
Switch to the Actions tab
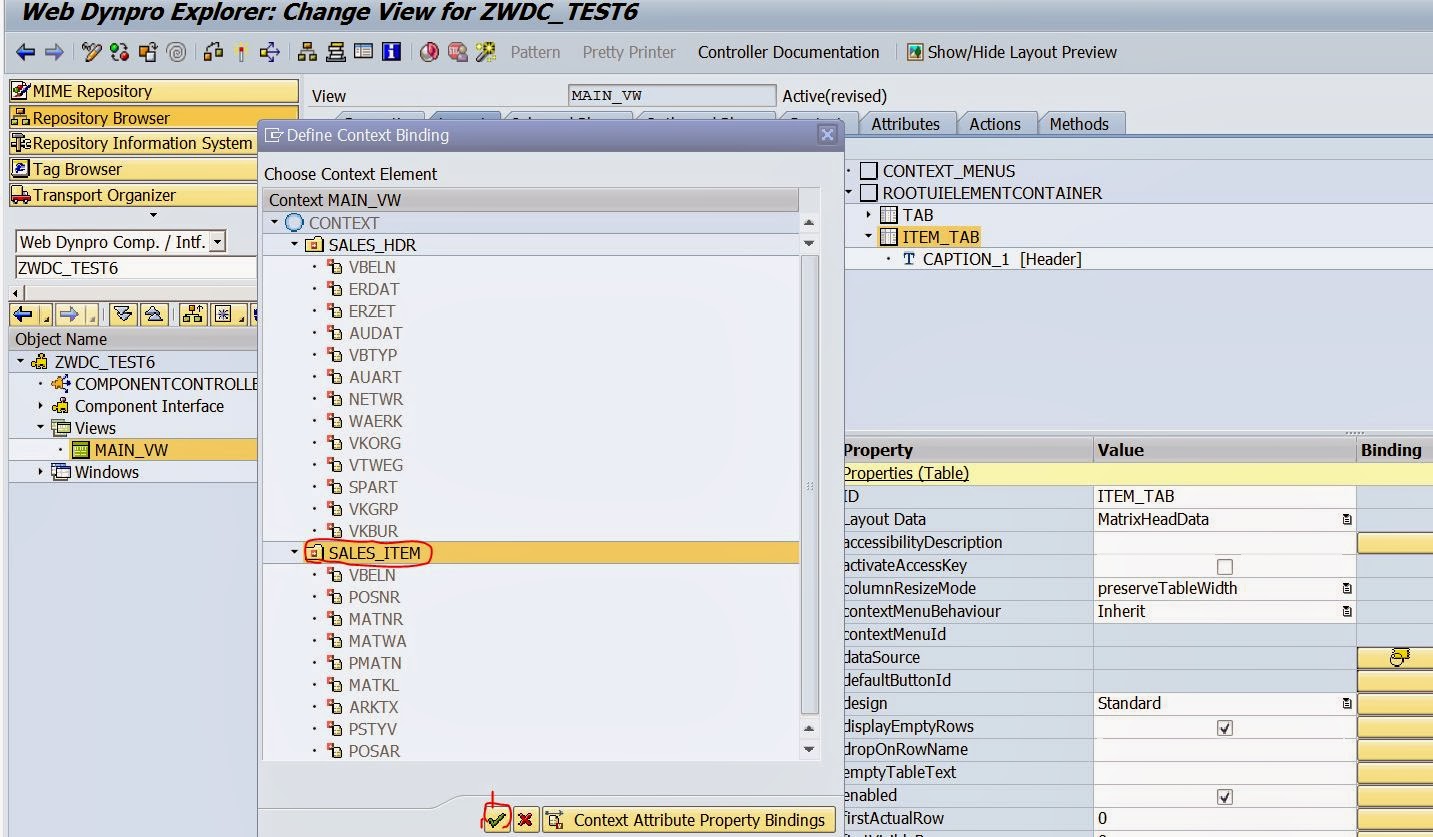tap(994, 124)
